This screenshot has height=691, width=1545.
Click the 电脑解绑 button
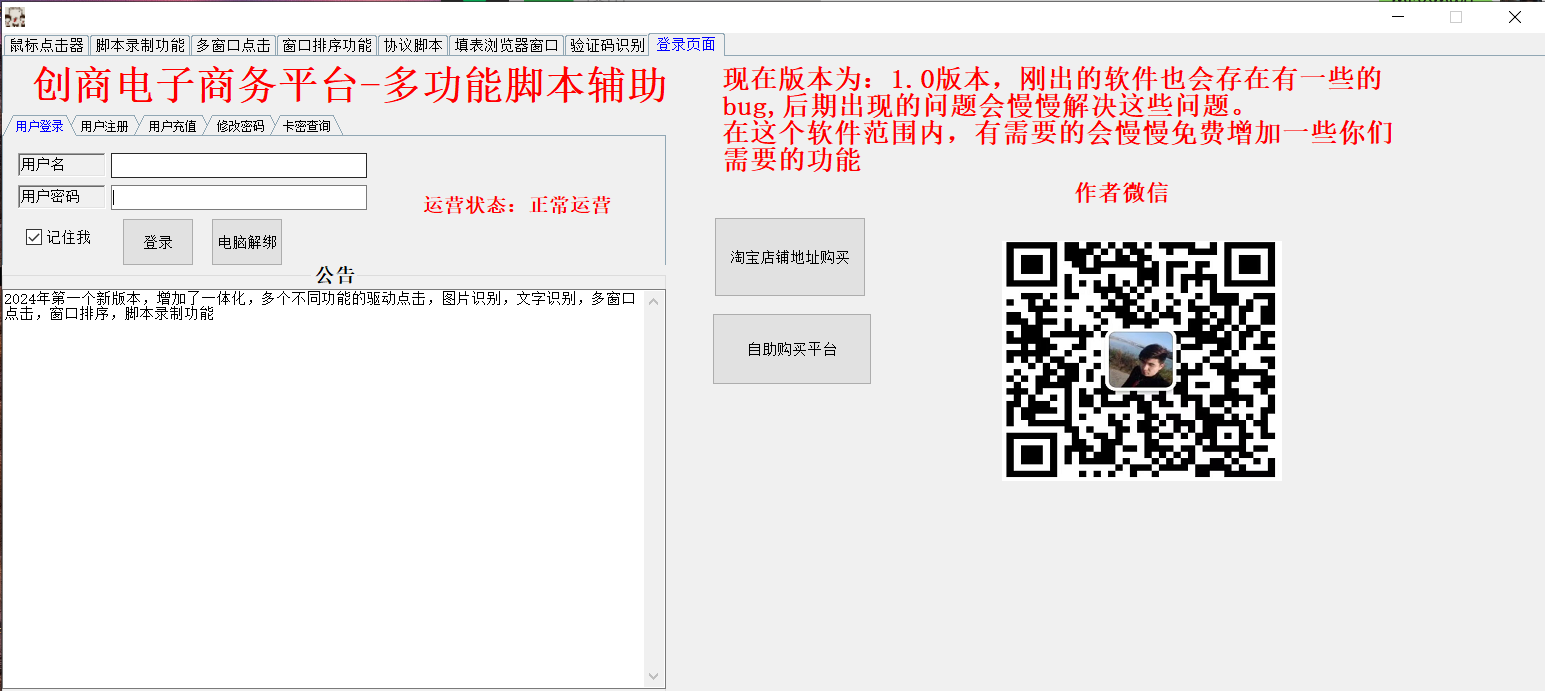(247, 242)
